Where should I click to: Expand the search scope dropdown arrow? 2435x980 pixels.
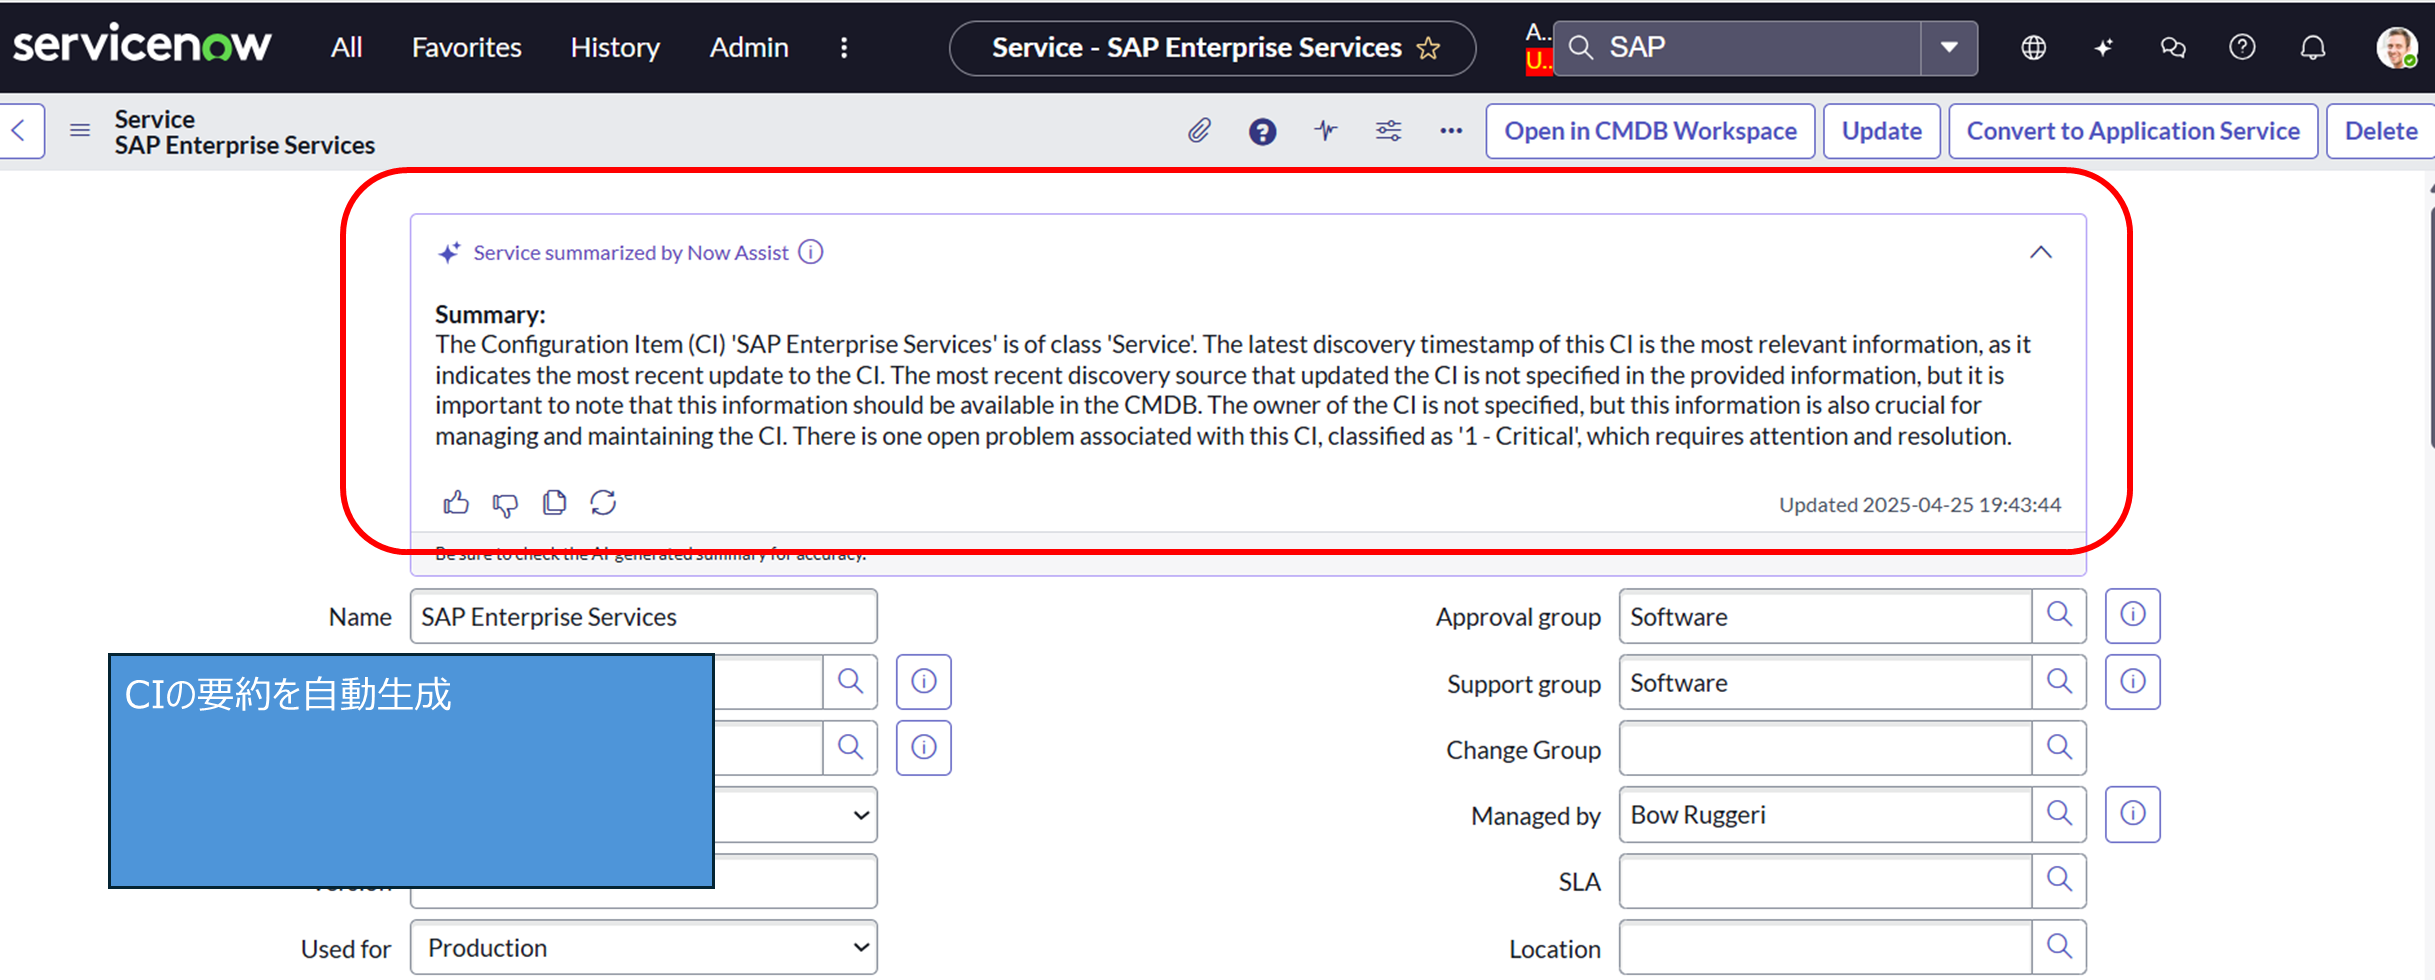[1949, 47]
